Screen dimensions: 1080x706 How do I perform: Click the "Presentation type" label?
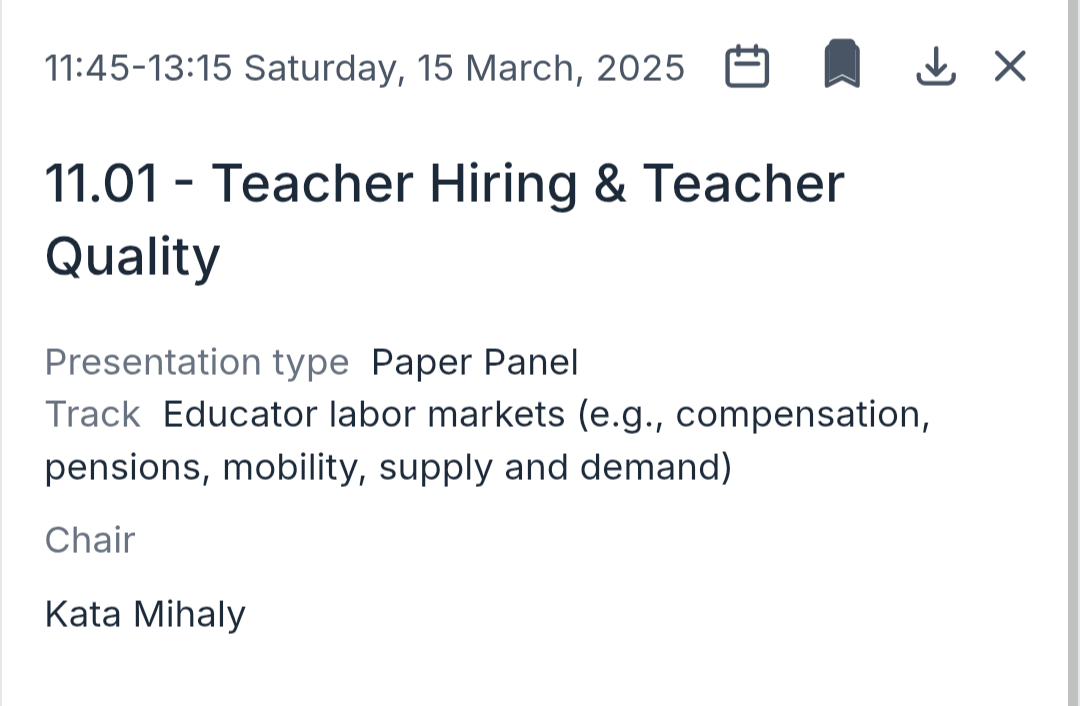point(197,362)
